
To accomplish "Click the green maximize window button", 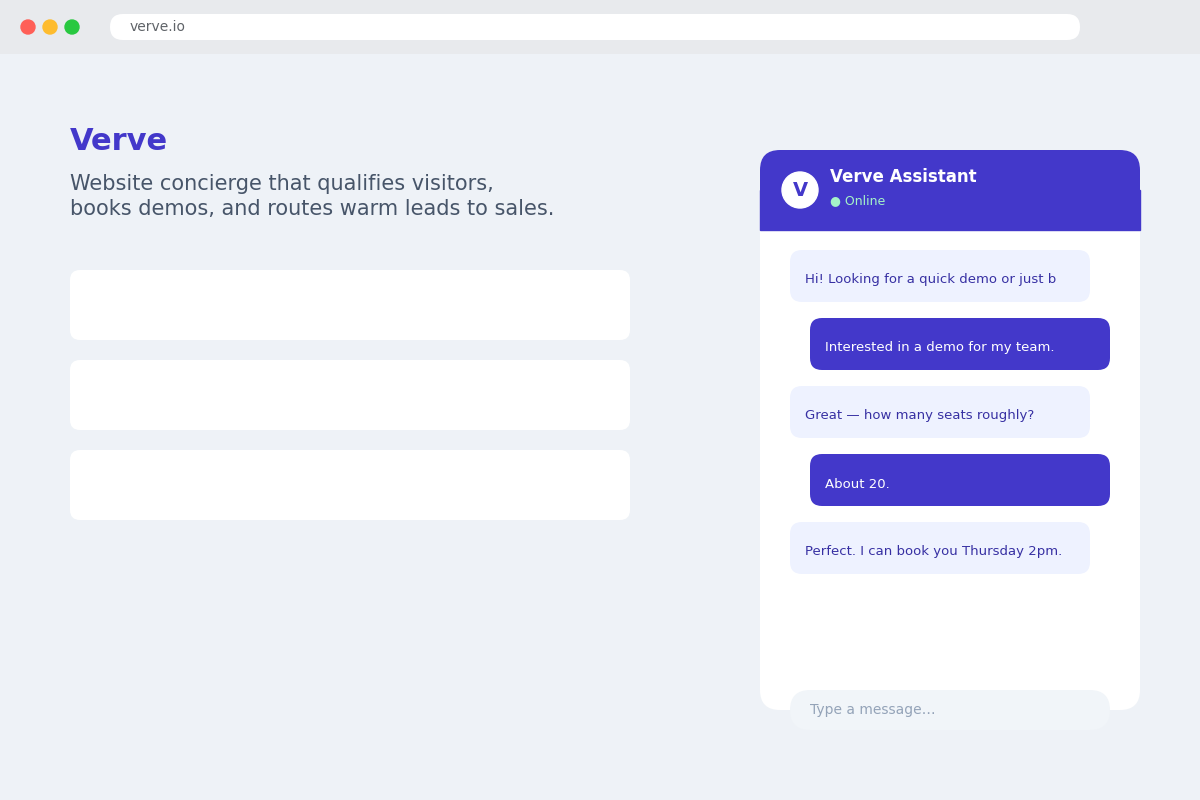I will click(72, 27).
